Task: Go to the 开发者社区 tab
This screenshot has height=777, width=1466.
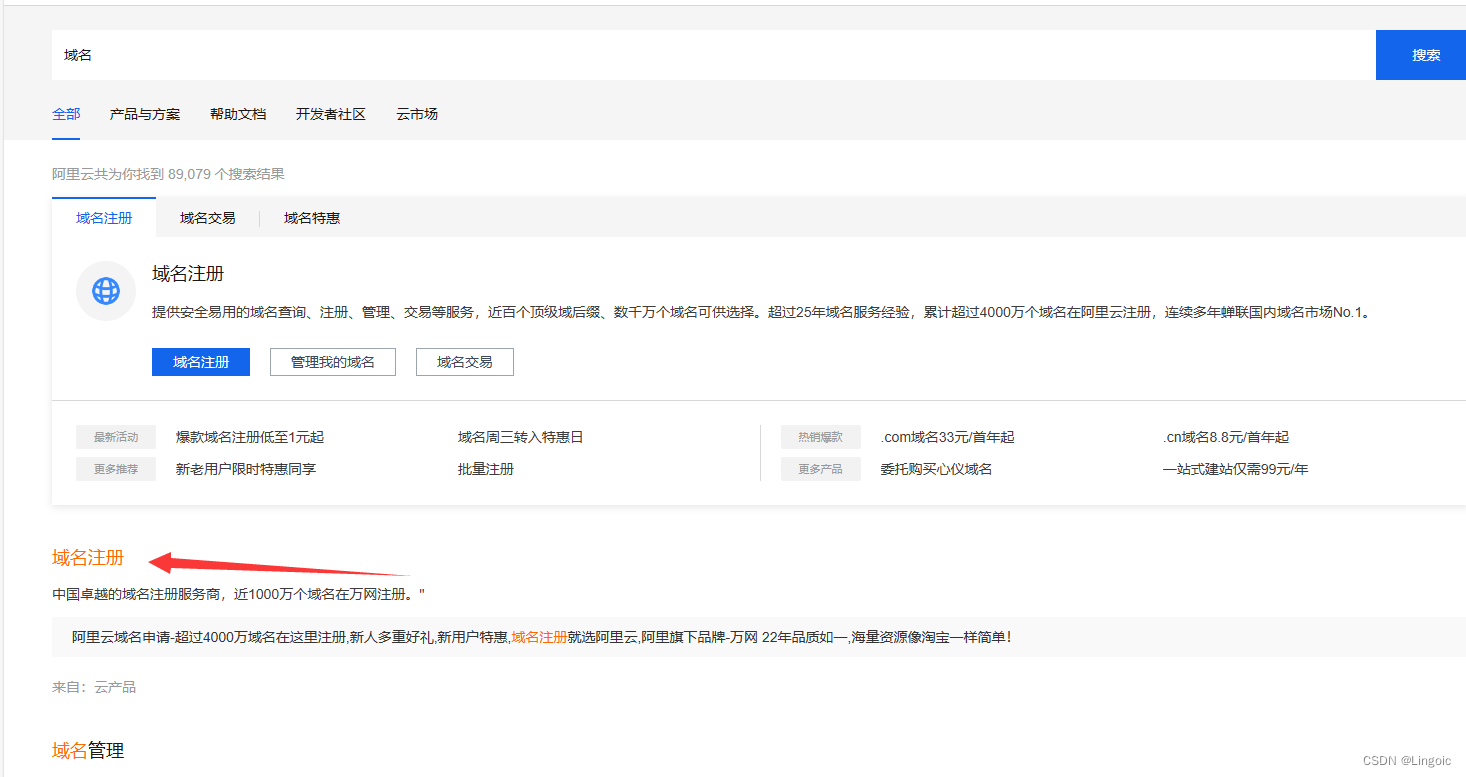Action: coord(331,114)
